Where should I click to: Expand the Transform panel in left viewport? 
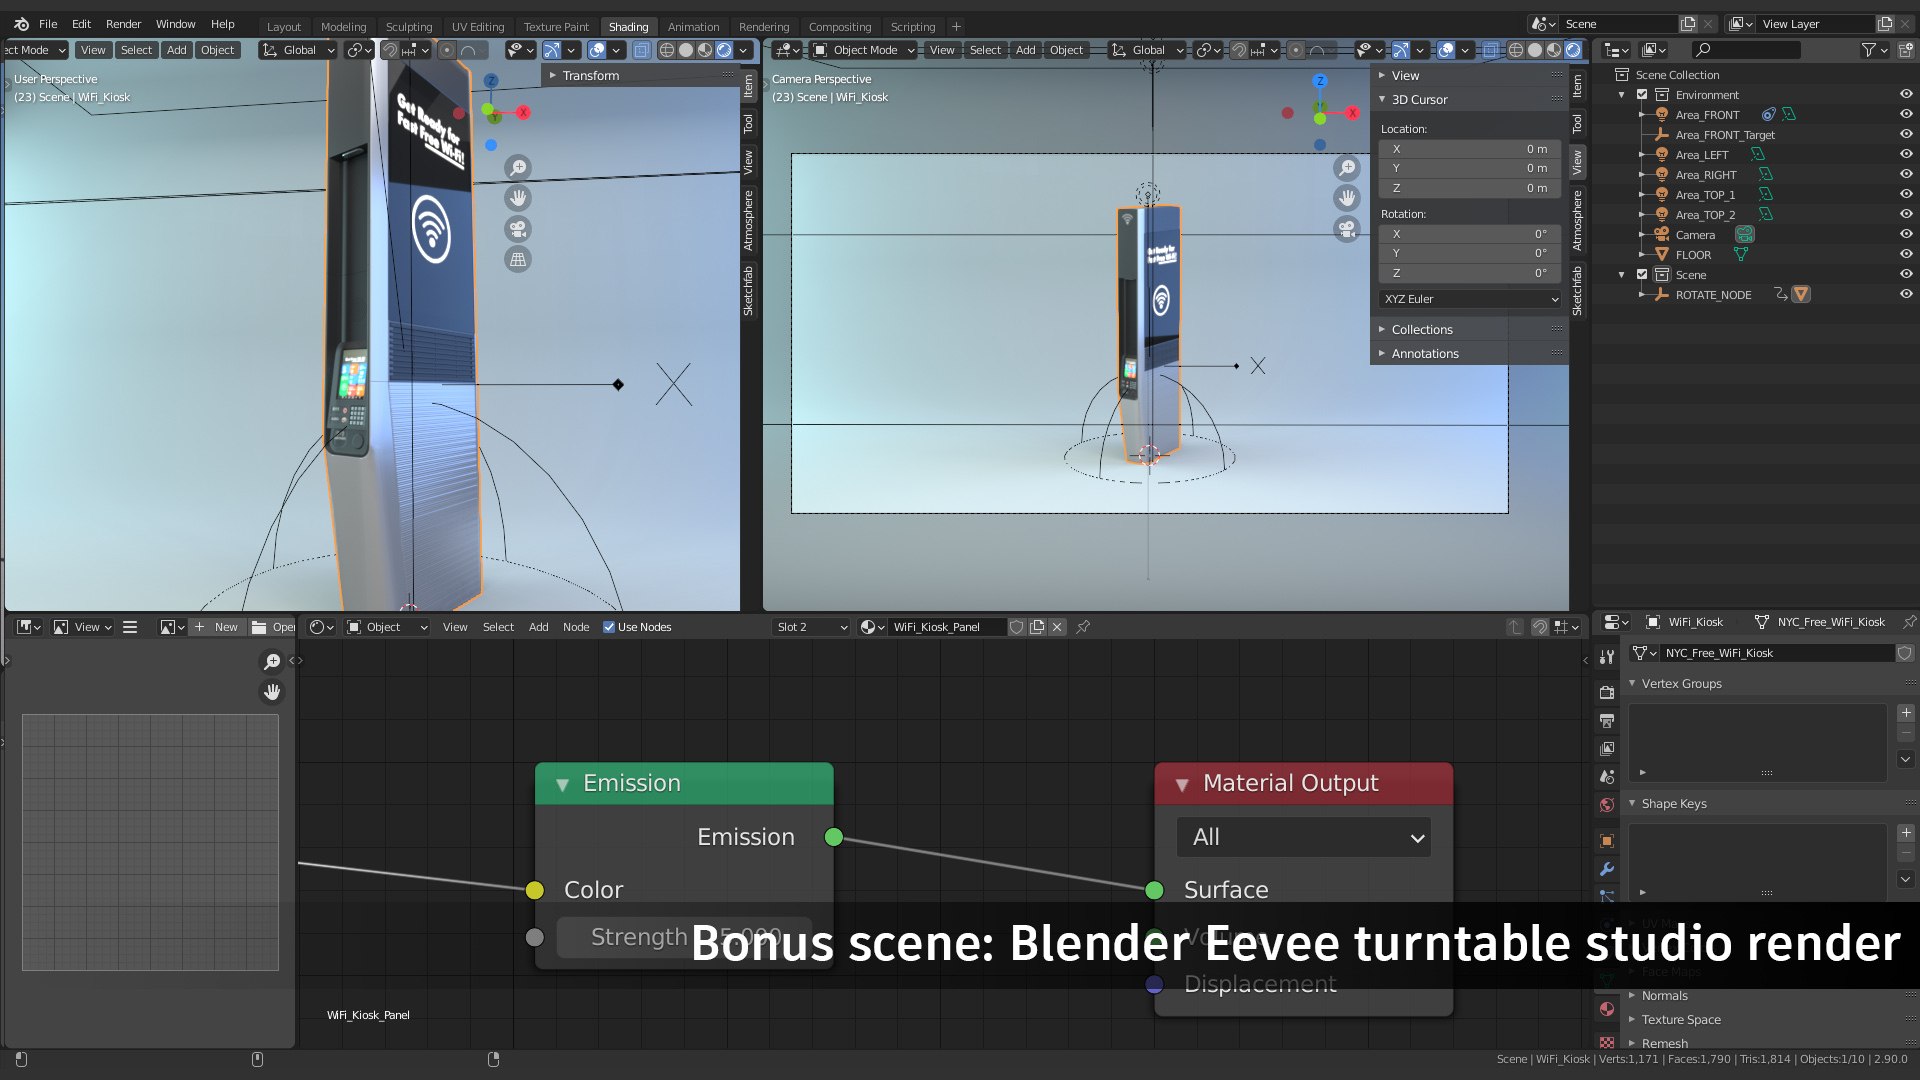pyautogui.click(x=590, y=76)
